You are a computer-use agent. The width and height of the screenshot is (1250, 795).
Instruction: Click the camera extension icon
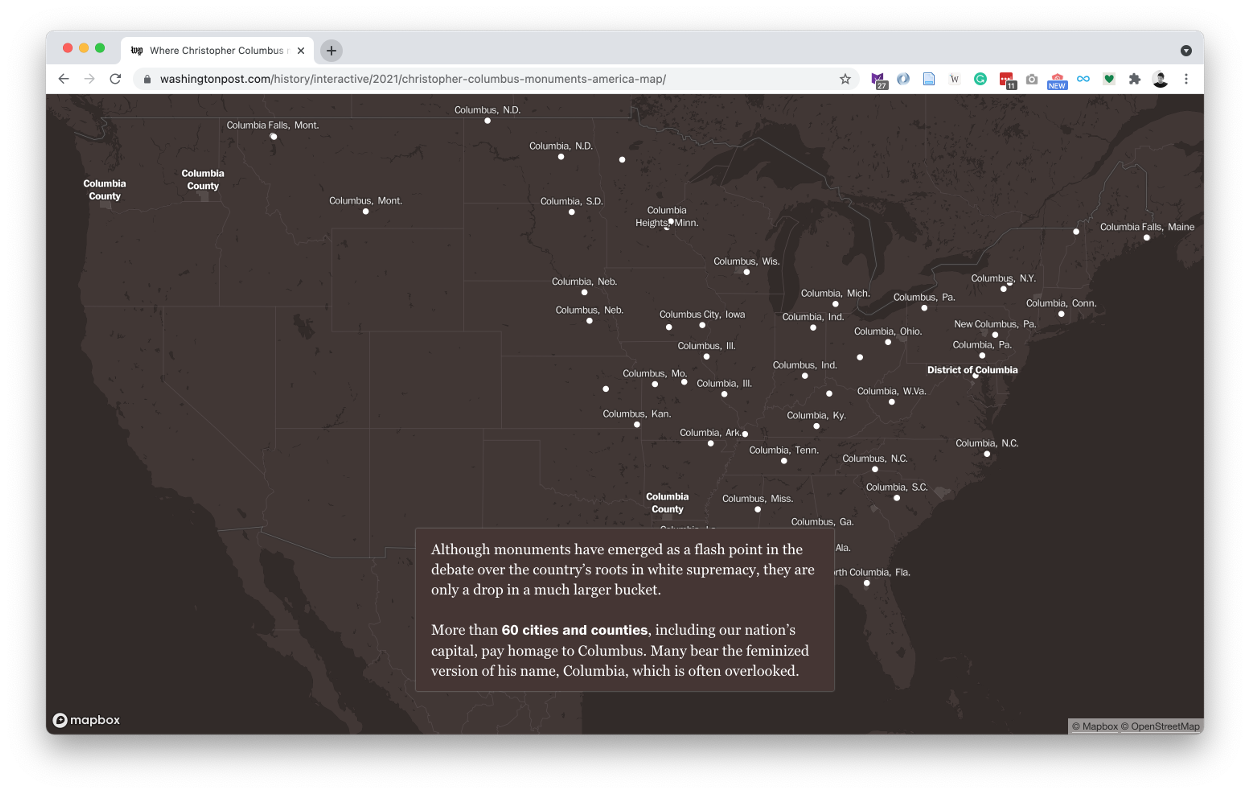click(x=1031, y=78)
